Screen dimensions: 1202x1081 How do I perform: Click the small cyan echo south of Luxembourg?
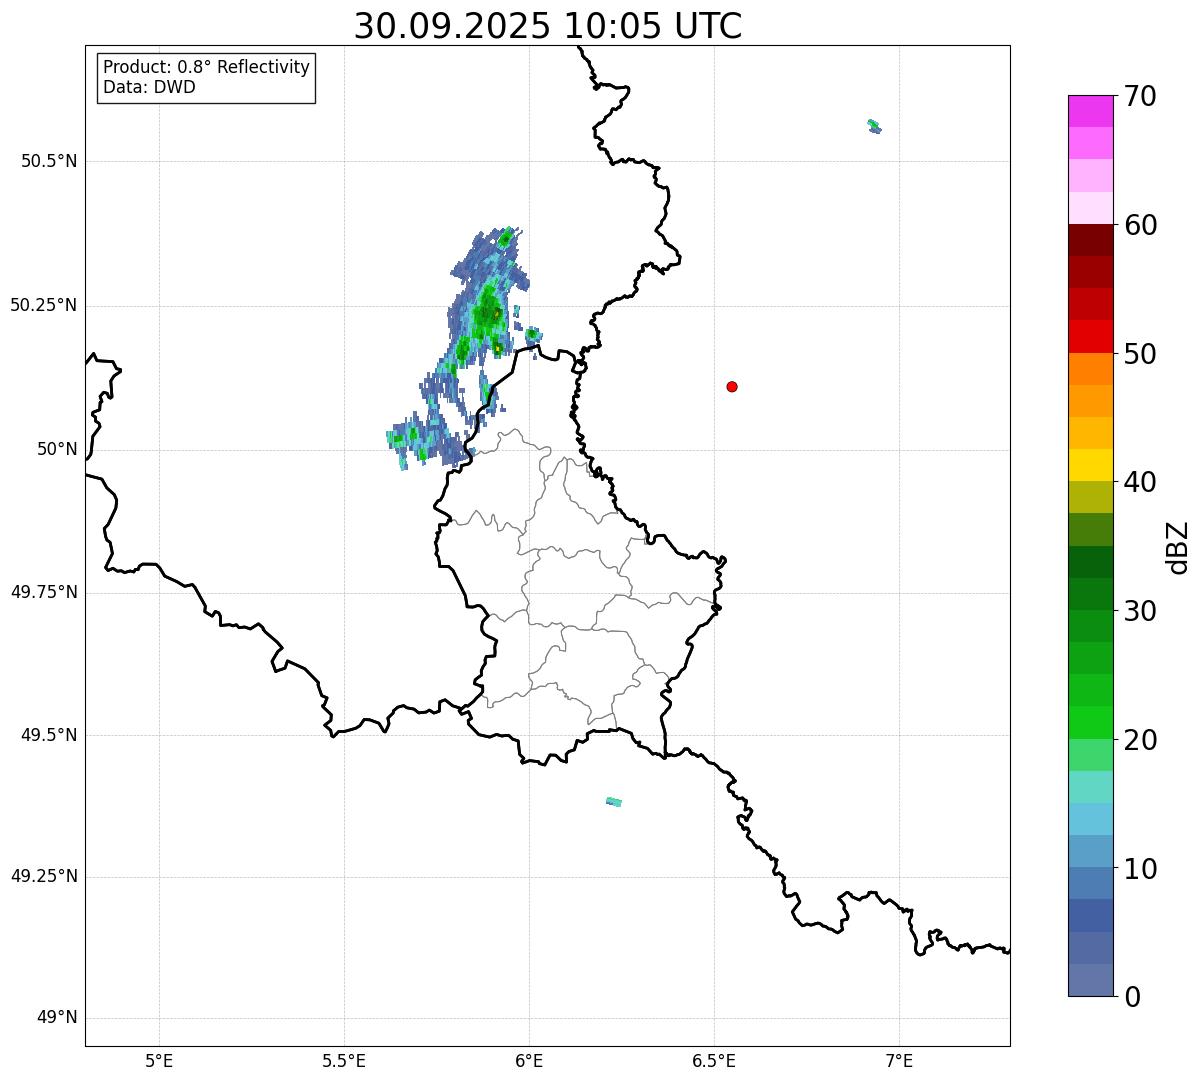pos(614,801)
